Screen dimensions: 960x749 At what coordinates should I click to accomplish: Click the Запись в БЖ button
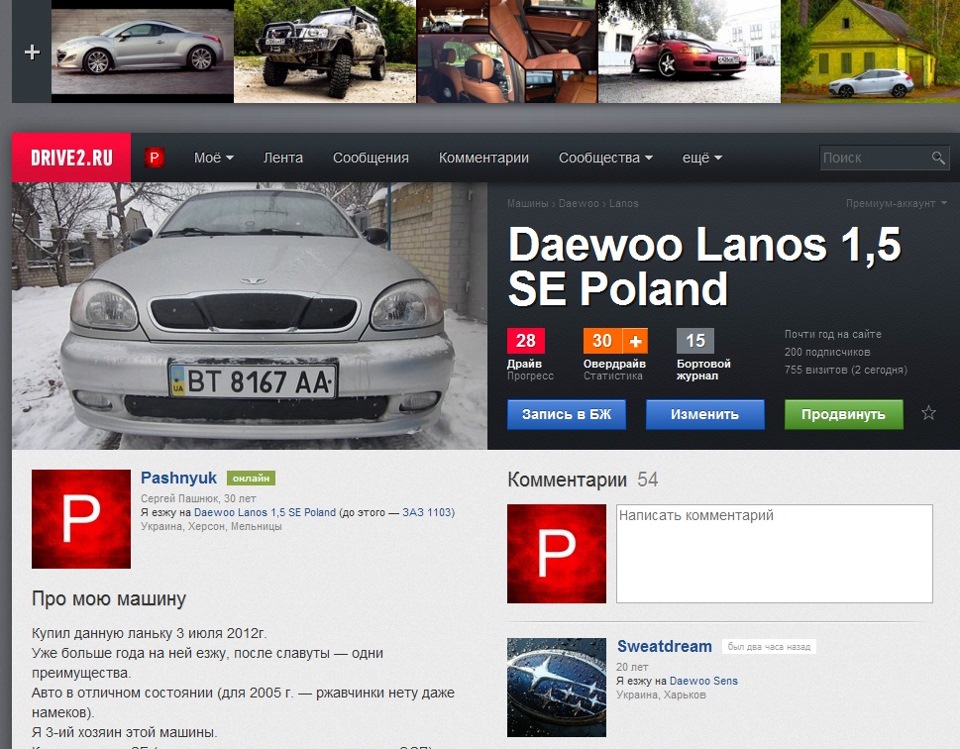(x=566, y=415)
